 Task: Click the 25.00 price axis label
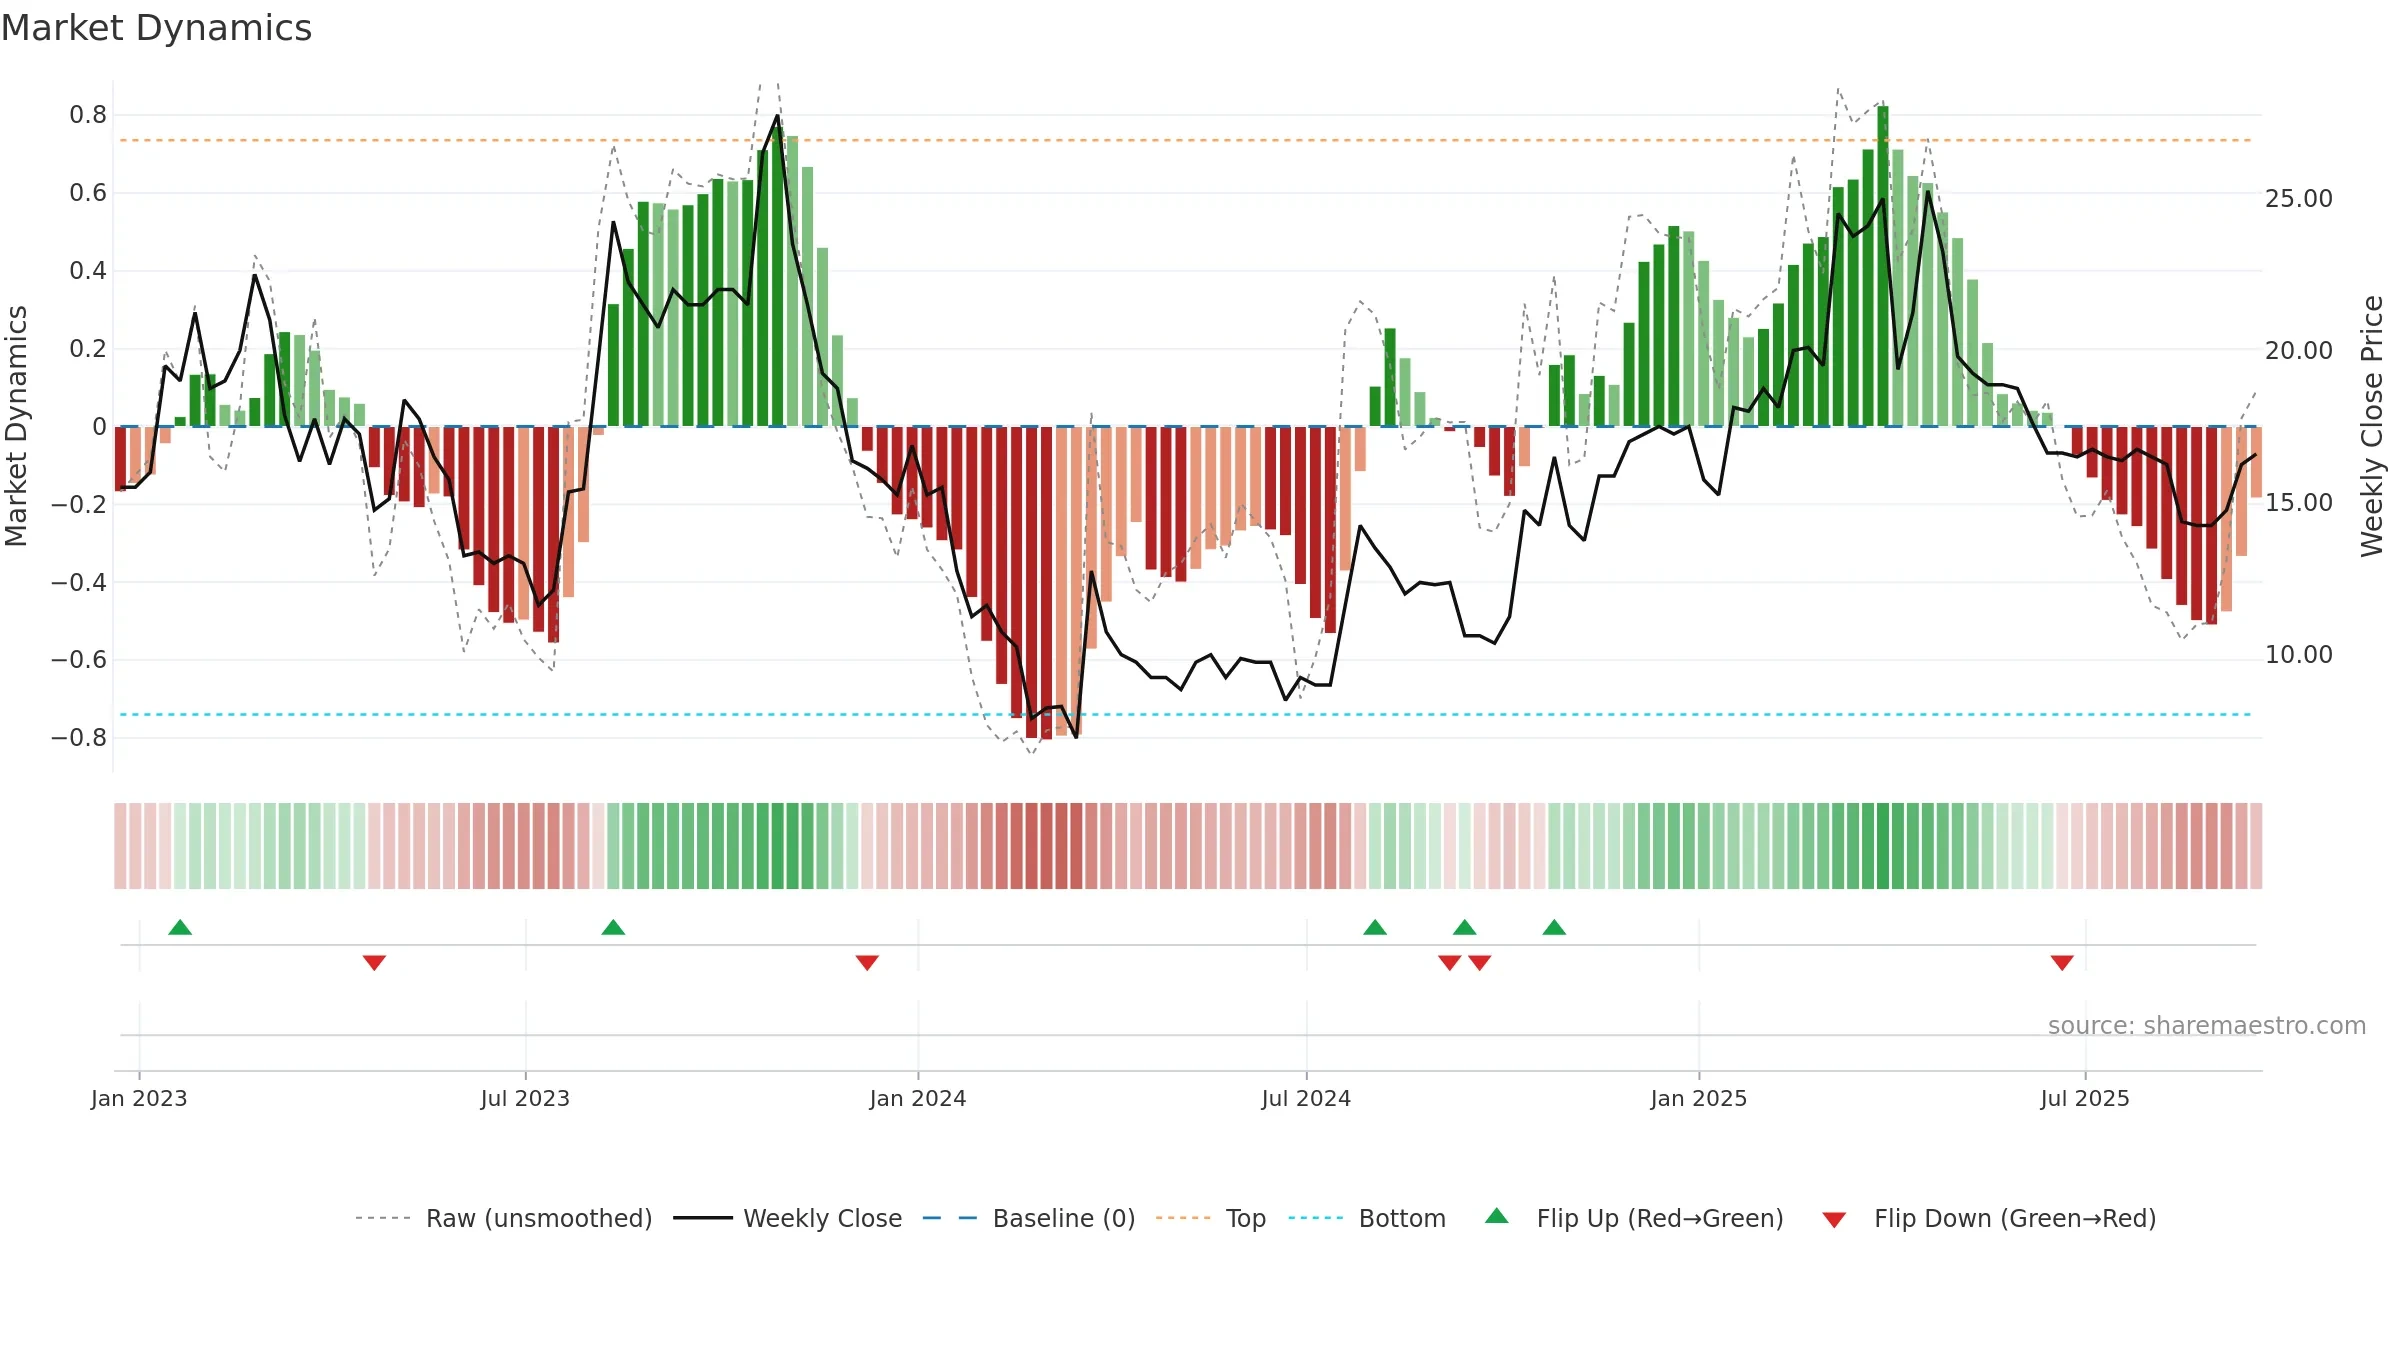pyautogui.click(x=2299, y=199)
